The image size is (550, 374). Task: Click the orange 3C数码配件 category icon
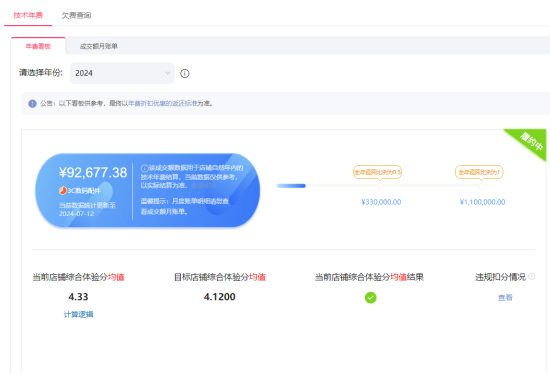(x=63, y=191)
